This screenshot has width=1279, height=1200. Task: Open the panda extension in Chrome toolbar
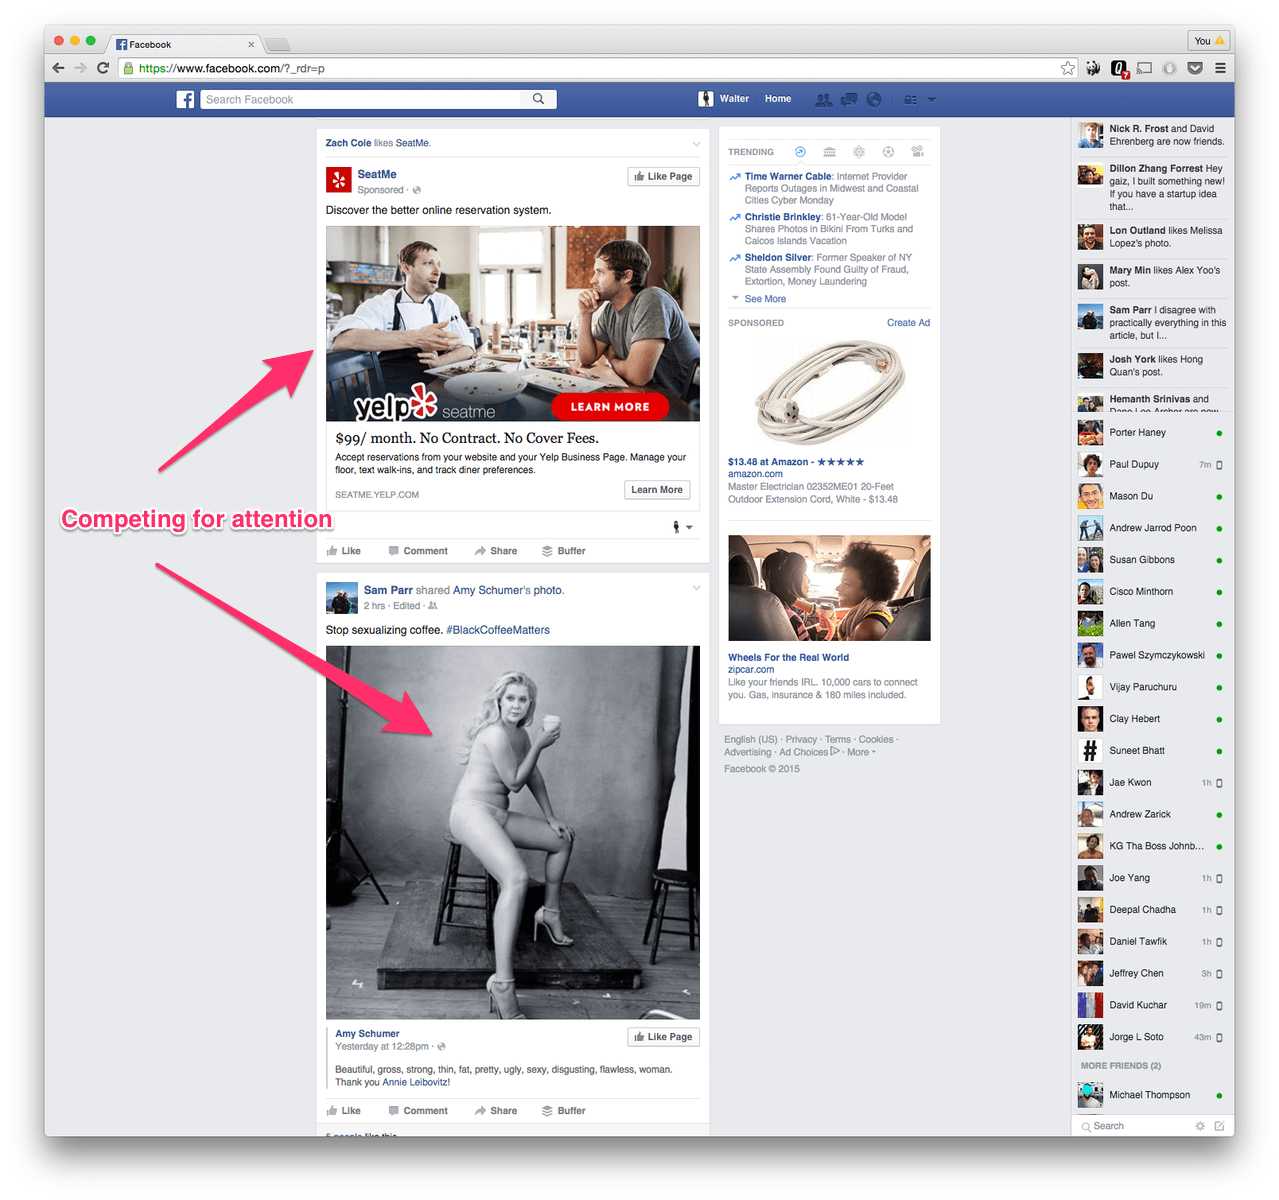point(1093,68)
